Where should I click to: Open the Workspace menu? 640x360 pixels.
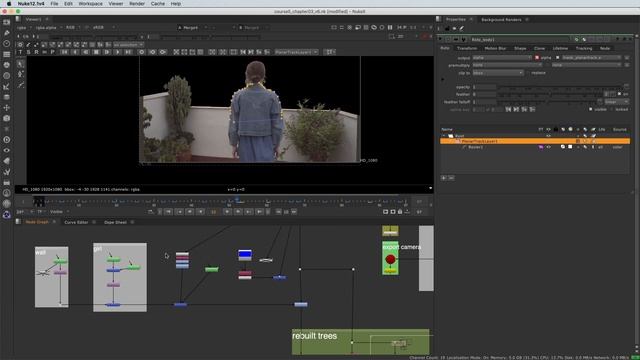[90, 4]
